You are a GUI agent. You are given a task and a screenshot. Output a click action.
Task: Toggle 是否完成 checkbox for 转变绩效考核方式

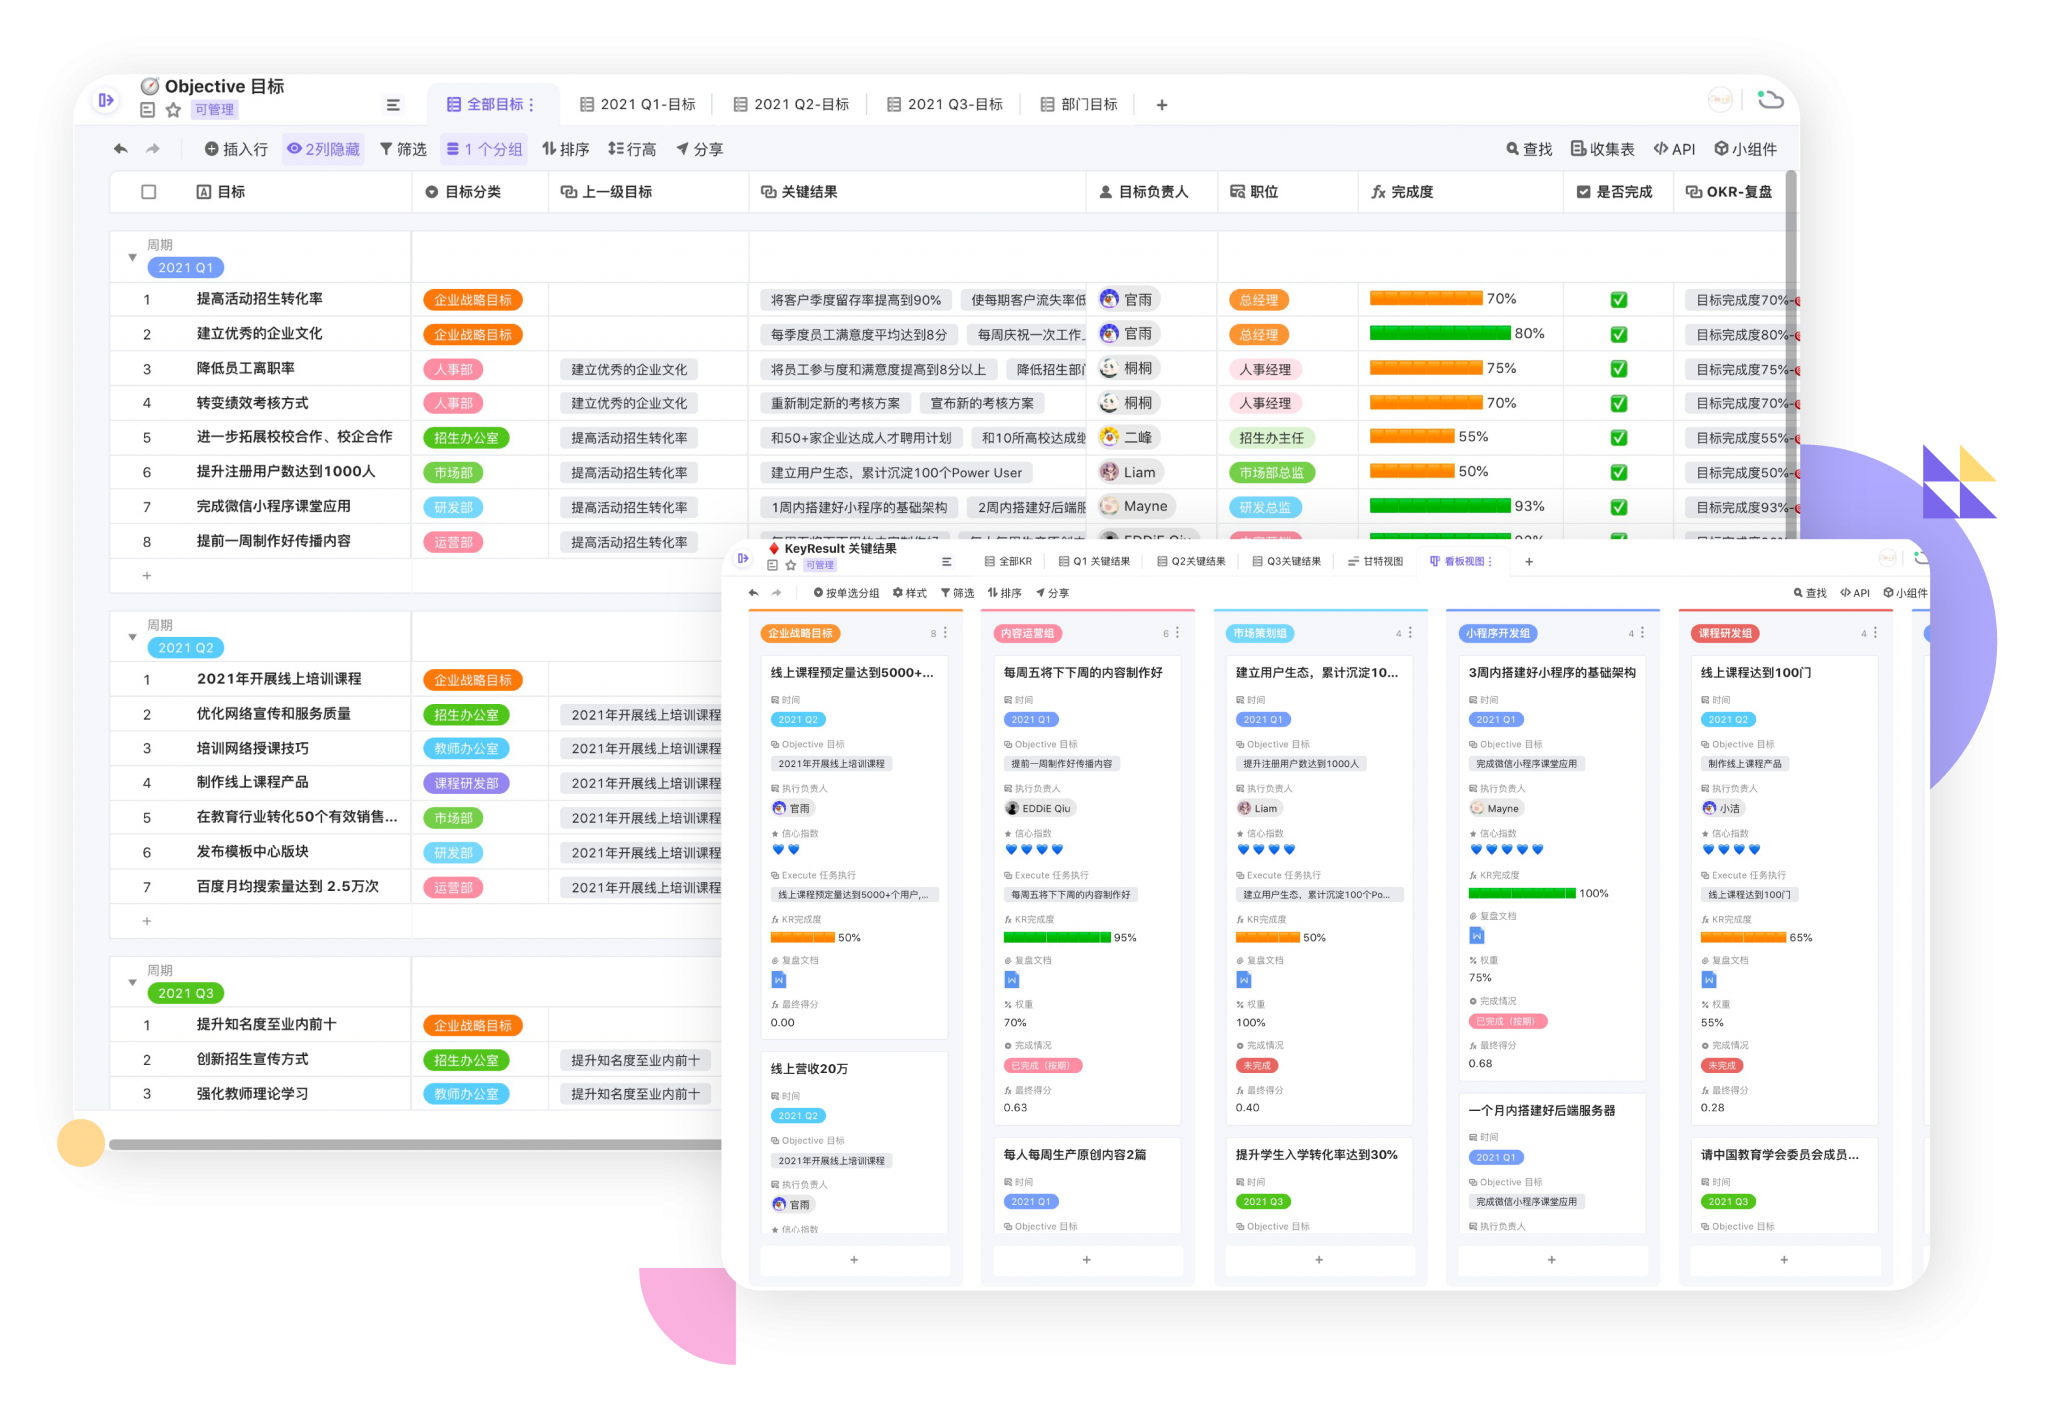point(1619,403)
